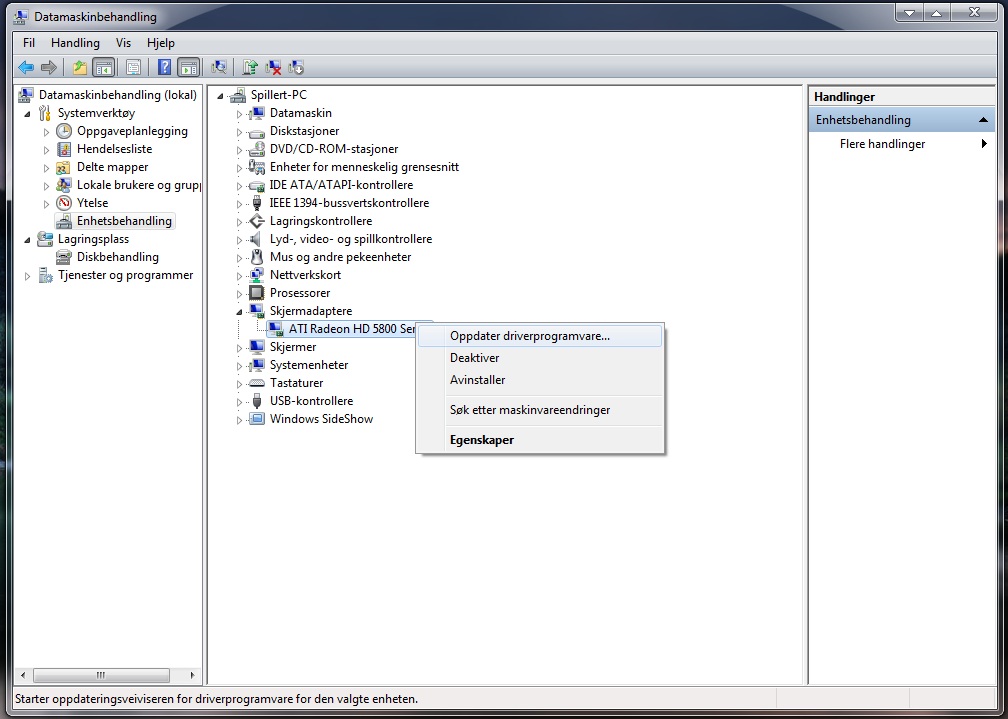1008x719 pixels.
Task: Collapse the Enhetsbehandling actions section arrow
Action: (983, 120)
